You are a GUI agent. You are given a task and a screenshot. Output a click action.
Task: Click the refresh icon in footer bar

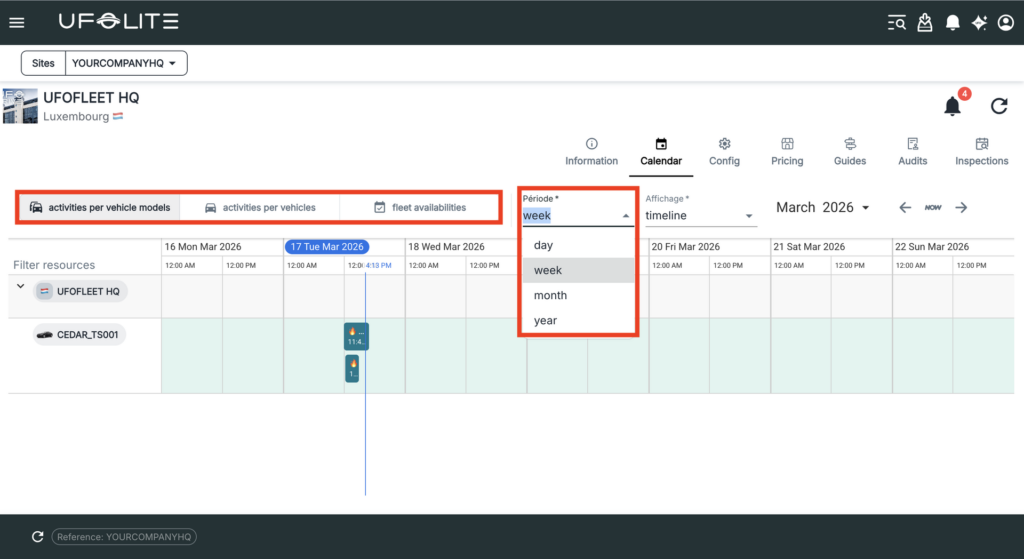[37, 537]
